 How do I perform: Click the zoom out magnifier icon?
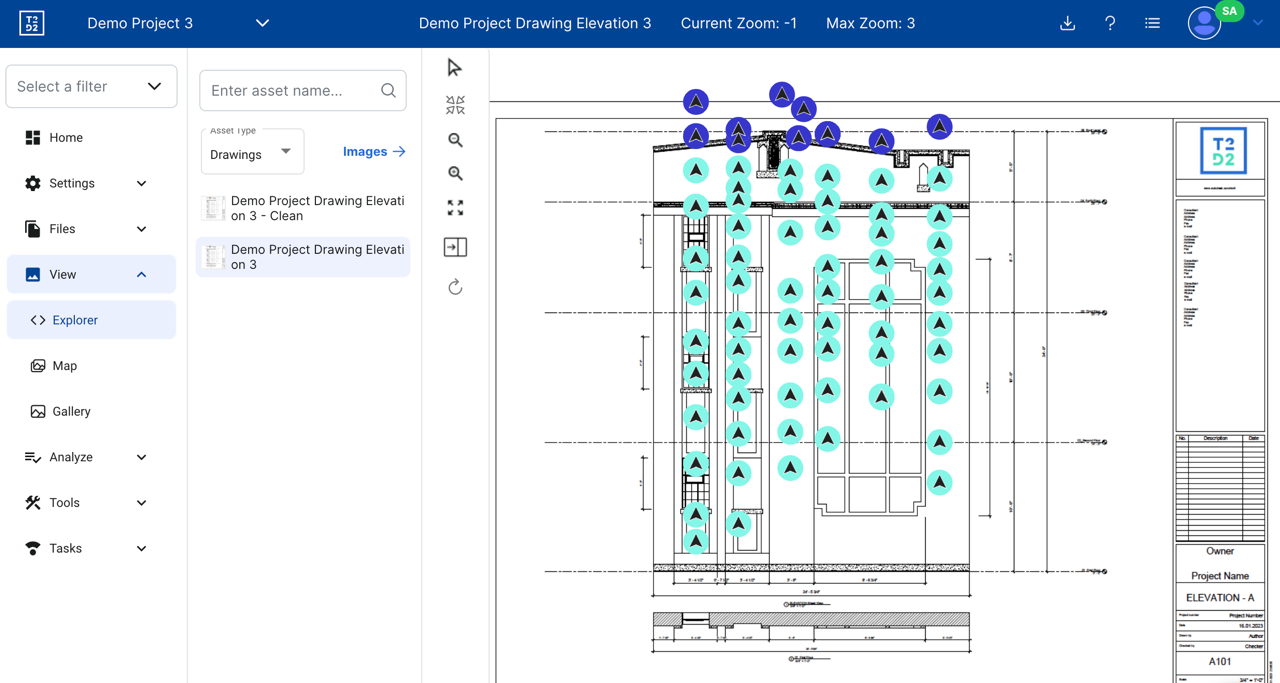[455, 140]
